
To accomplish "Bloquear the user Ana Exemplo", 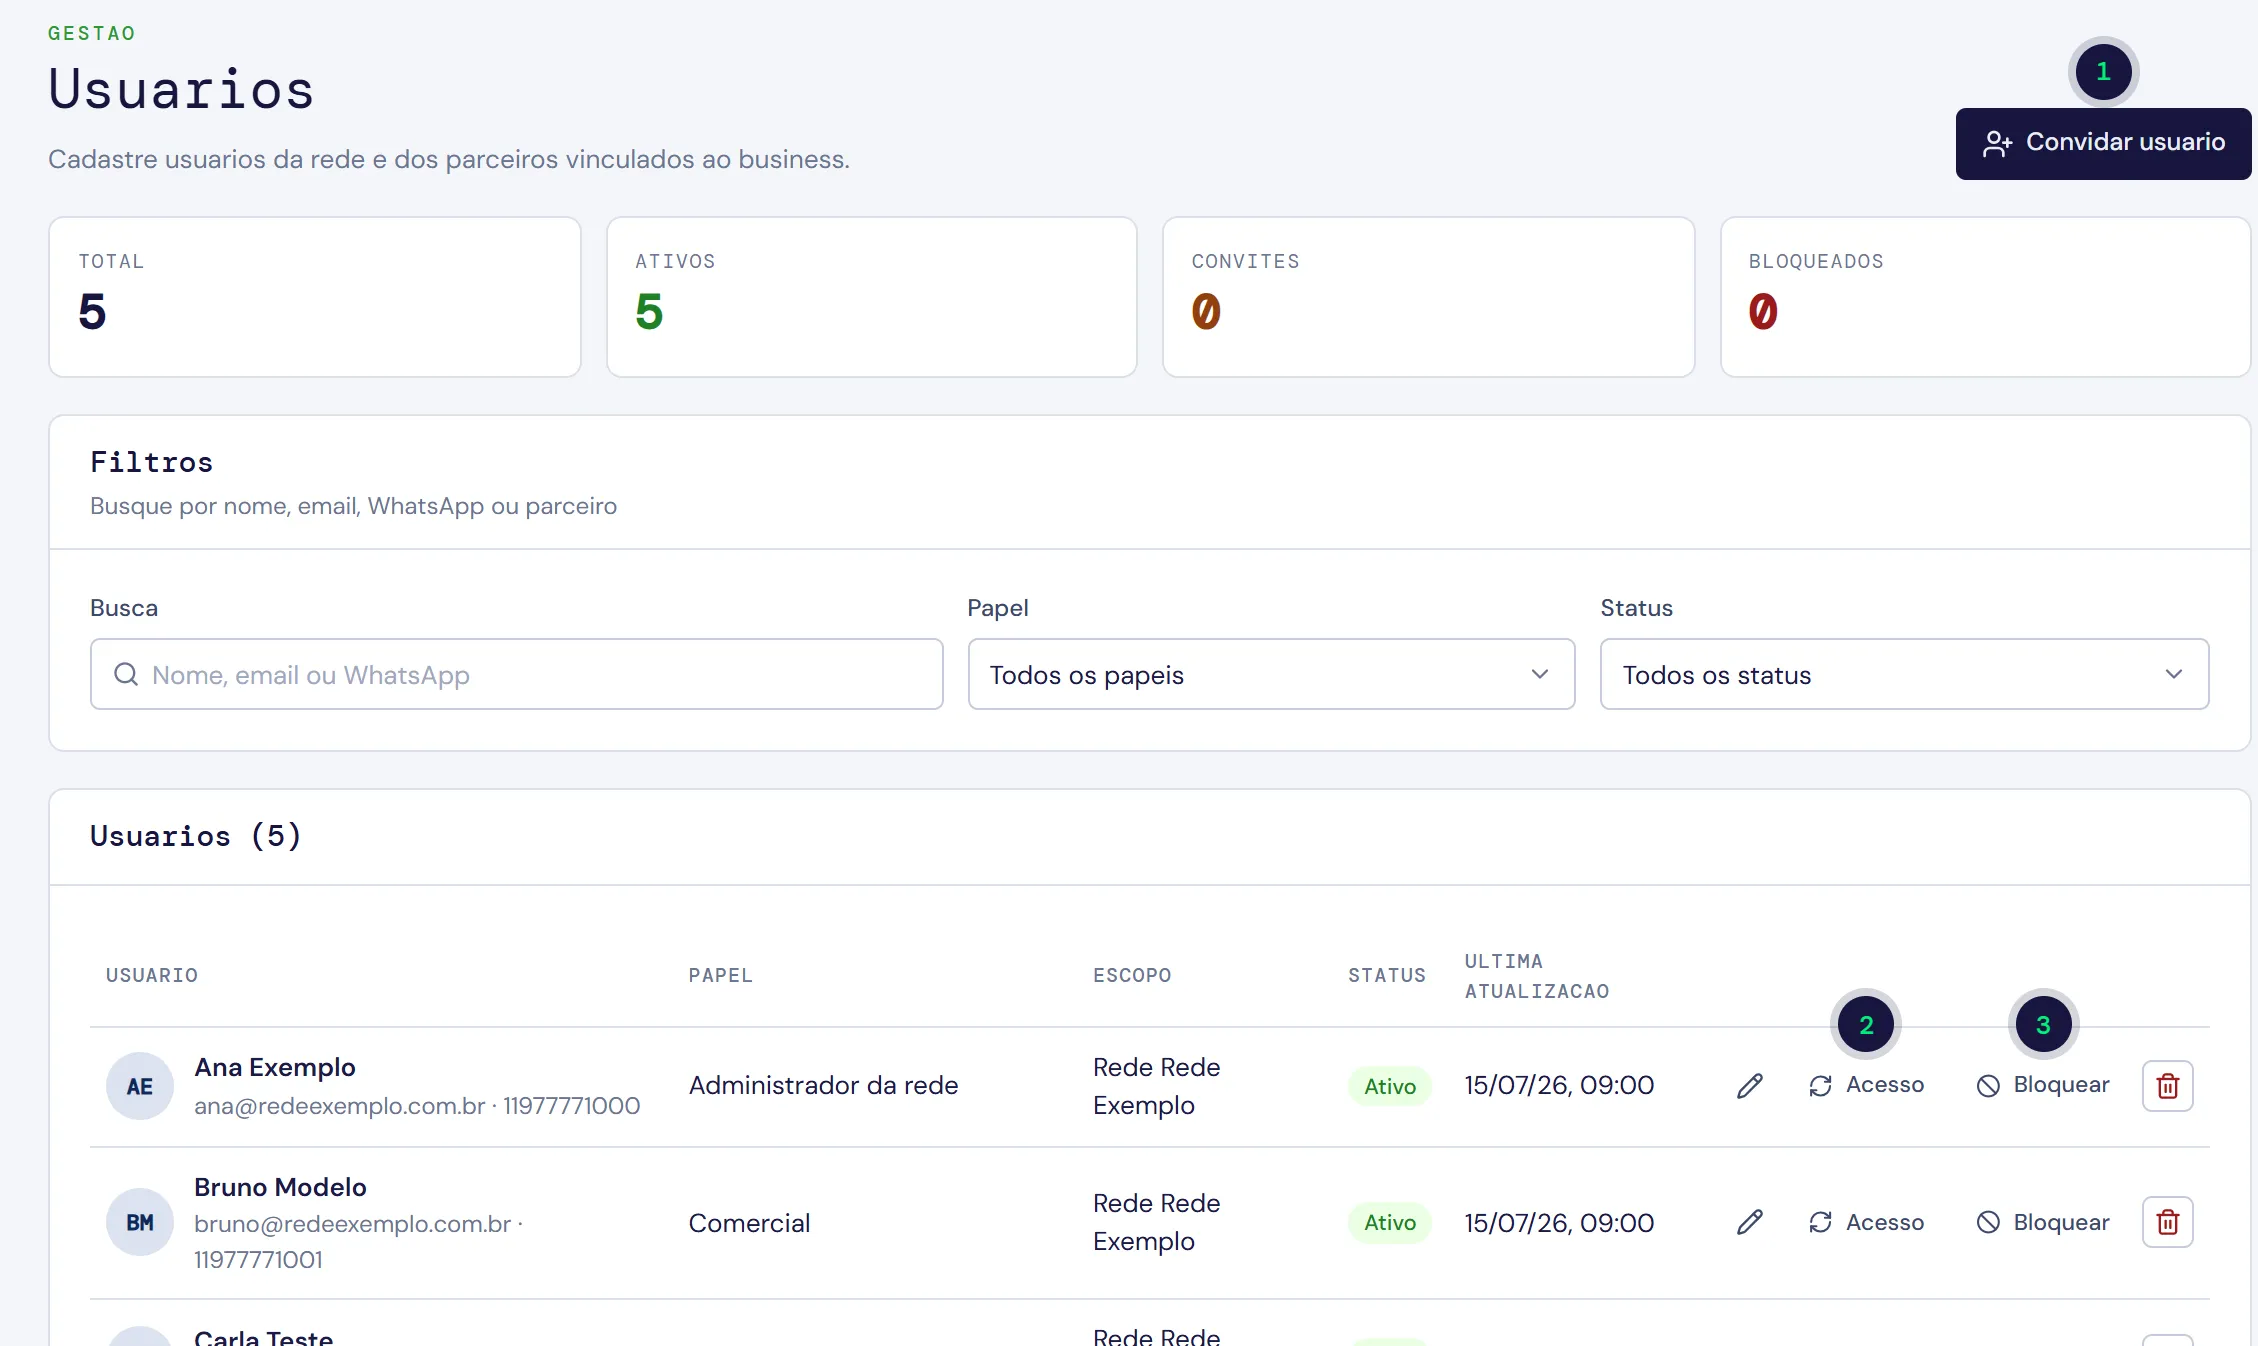I will pos(2043,1086).
